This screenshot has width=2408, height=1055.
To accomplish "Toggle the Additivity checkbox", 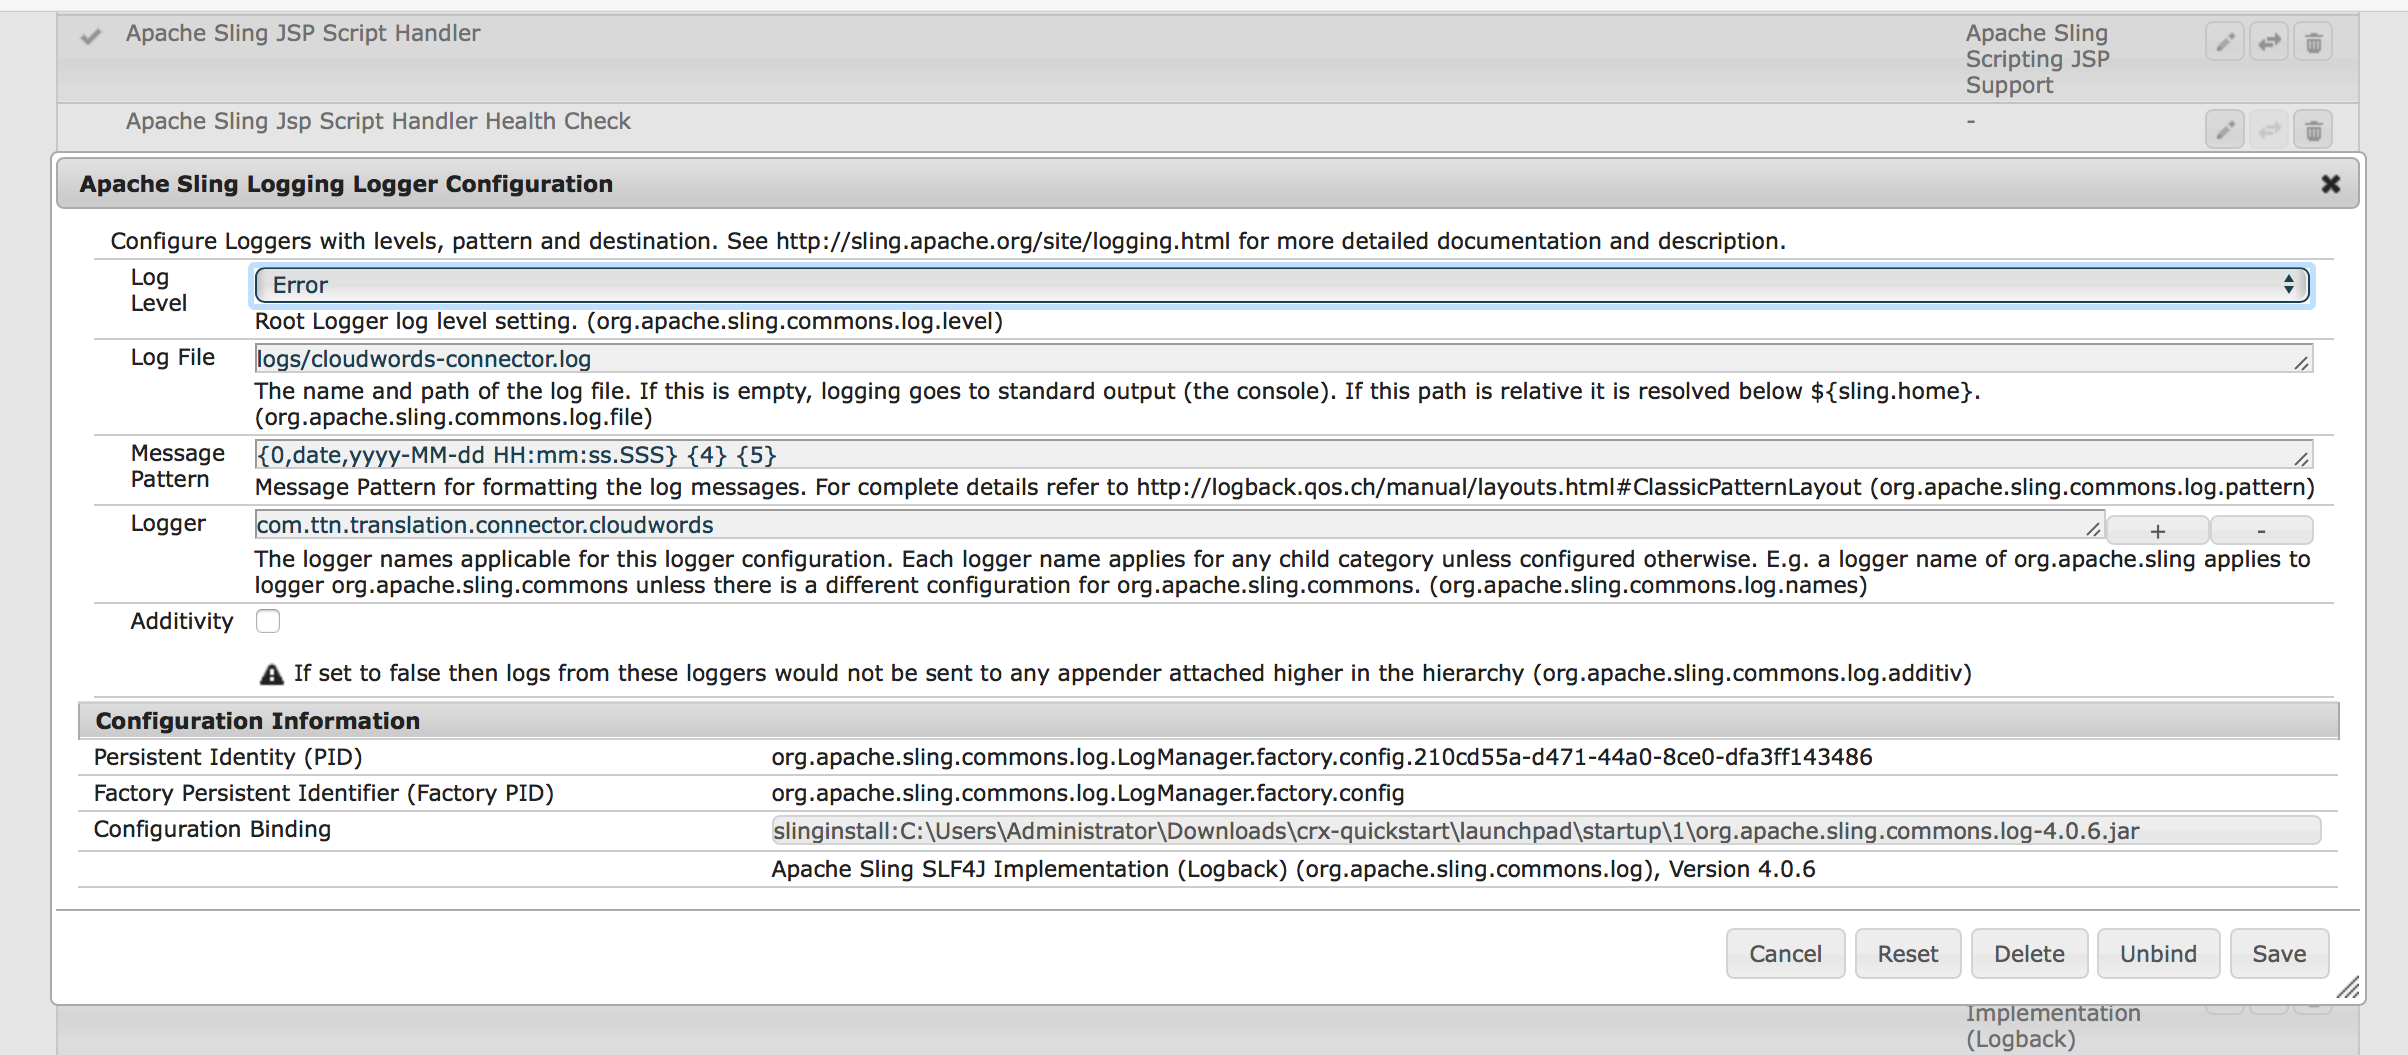I will pos(268,622).
